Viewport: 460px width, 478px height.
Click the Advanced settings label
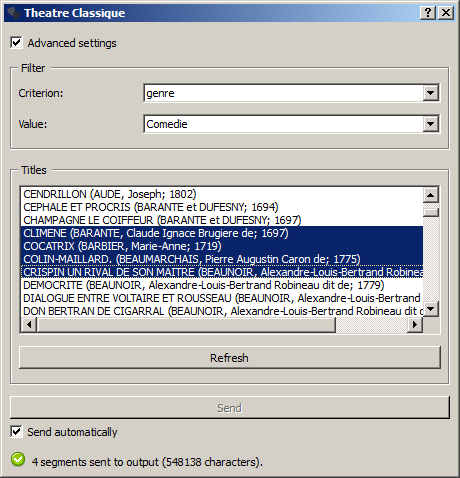coord(72,43)
